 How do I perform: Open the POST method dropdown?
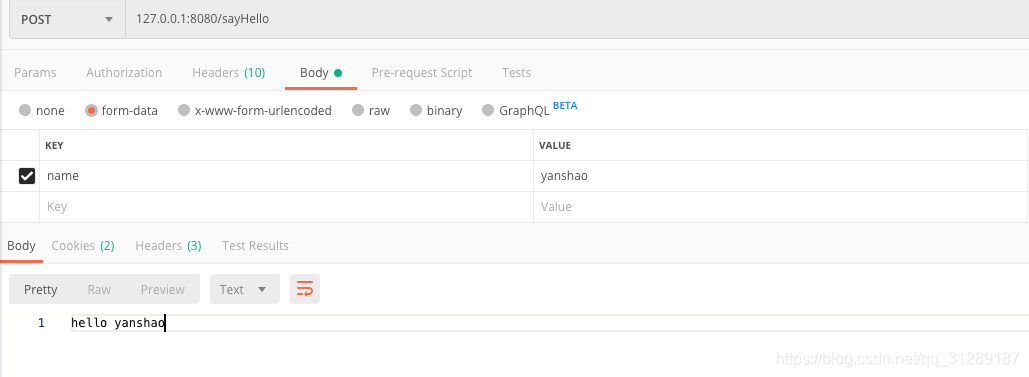(x=67, y=19)
